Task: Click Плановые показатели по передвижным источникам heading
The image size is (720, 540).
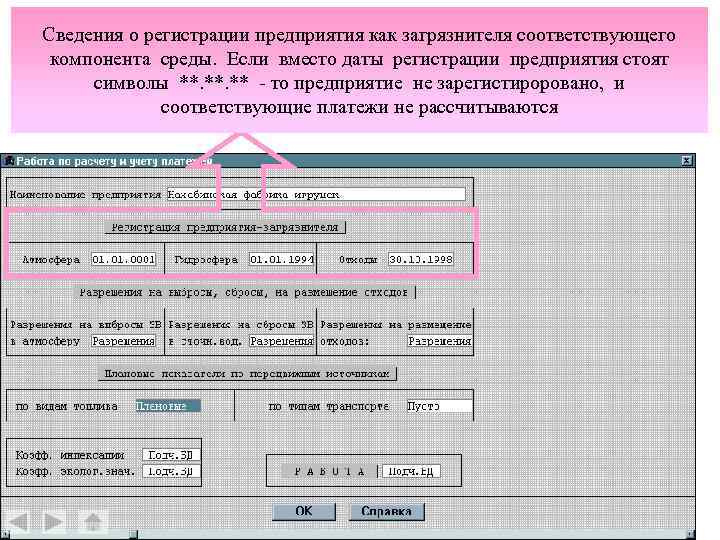Action: [x=247, y=374]
